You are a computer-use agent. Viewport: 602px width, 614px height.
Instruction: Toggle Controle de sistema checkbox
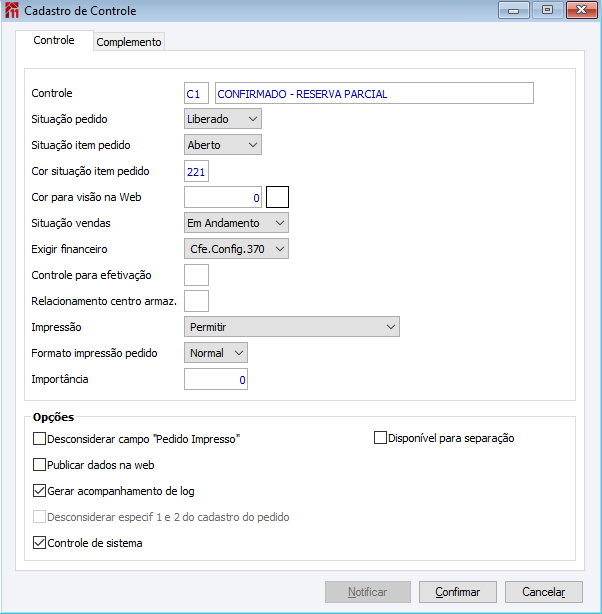coord(40,543)
